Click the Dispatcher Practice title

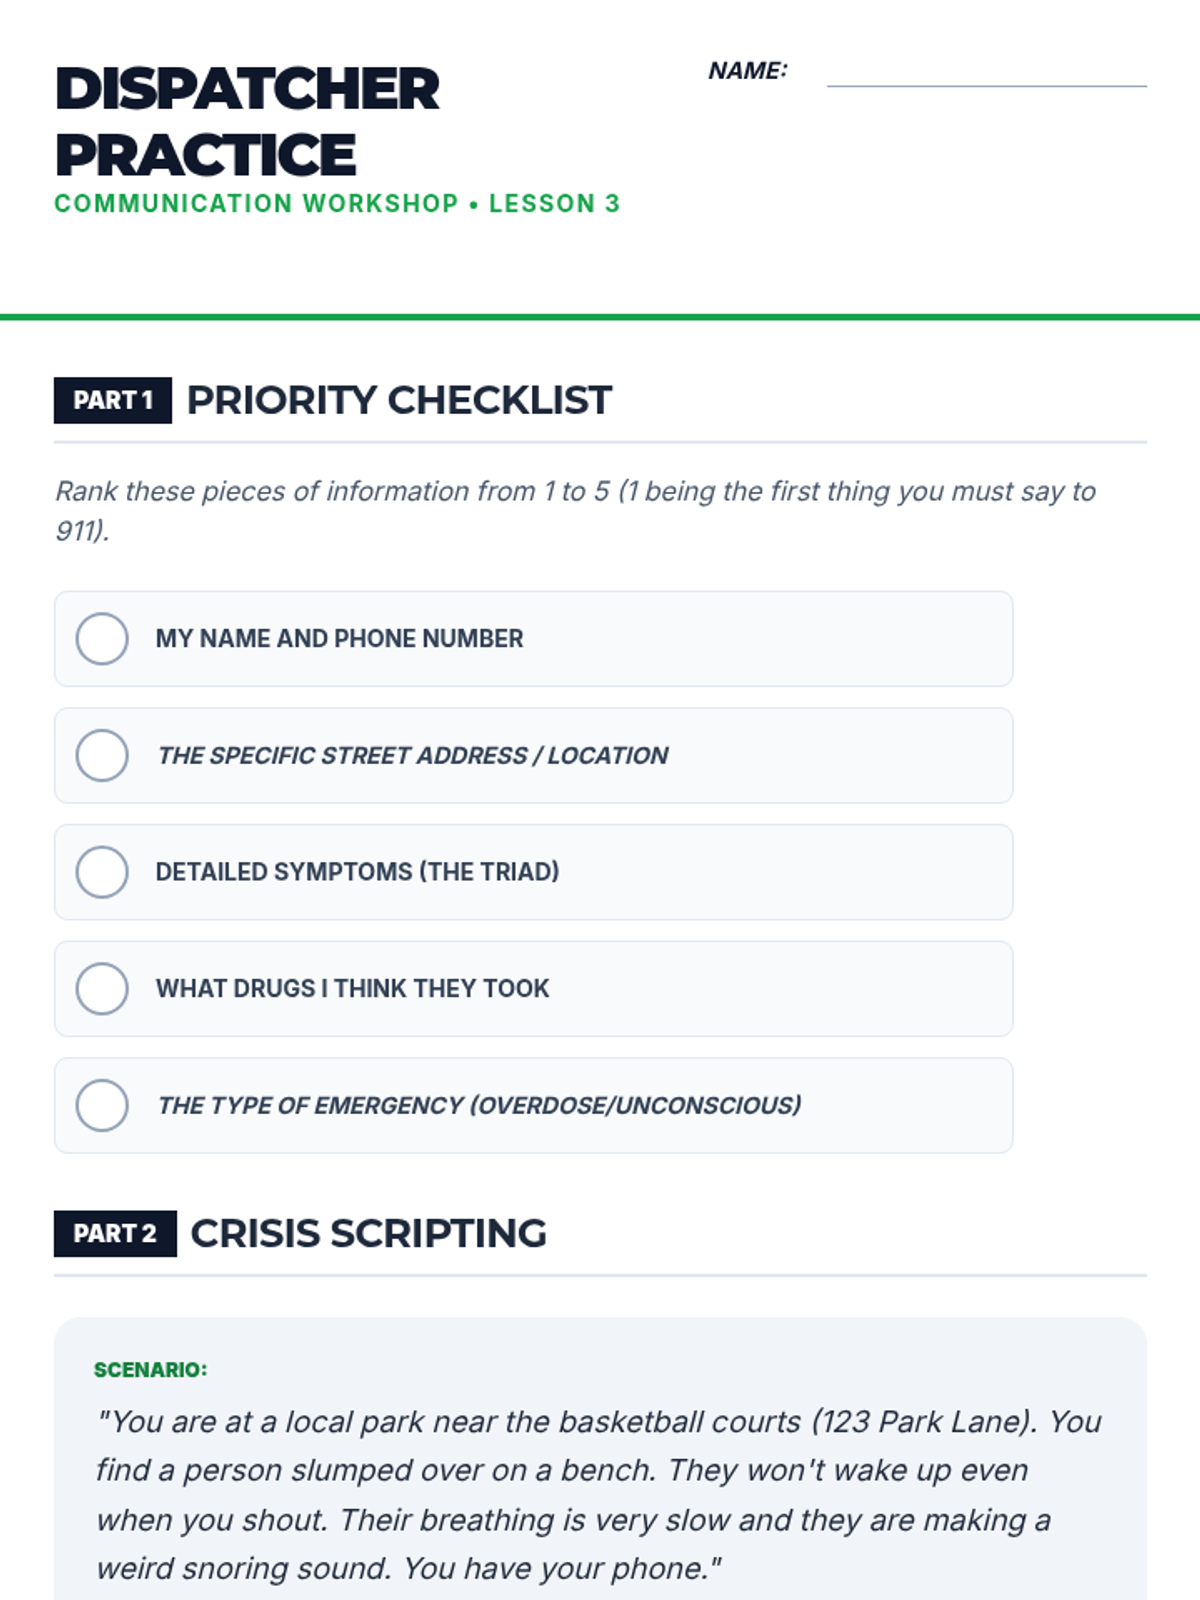247,121
